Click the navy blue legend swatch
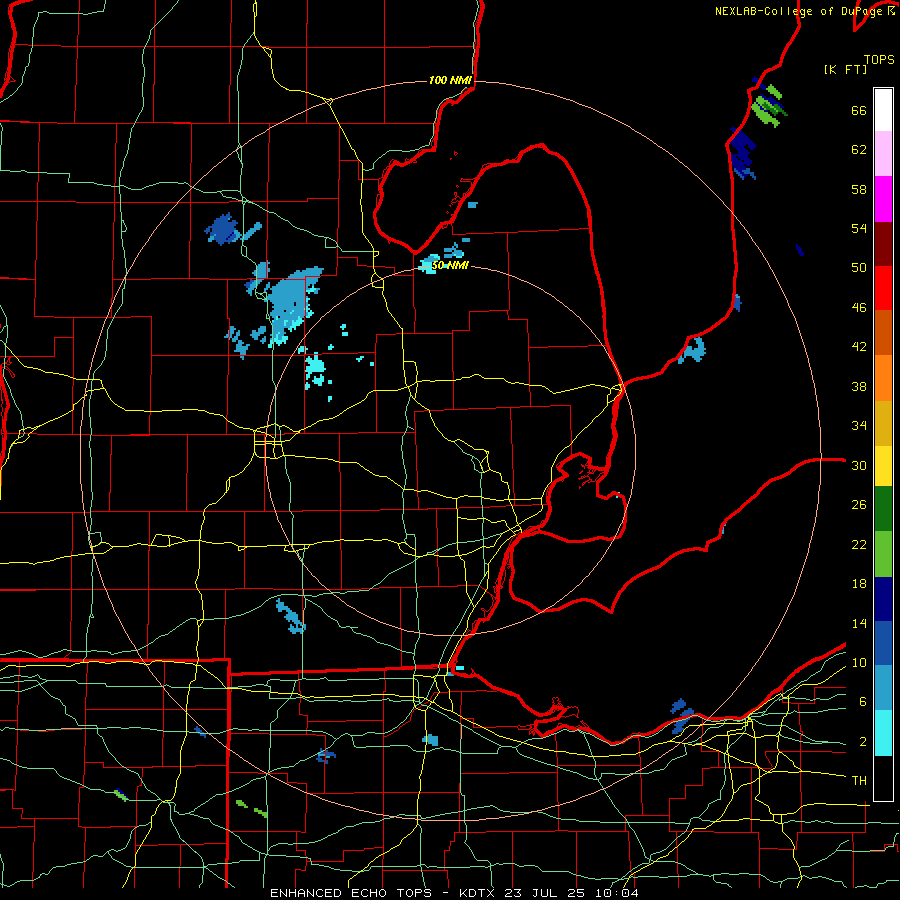 tap(883, 599)
